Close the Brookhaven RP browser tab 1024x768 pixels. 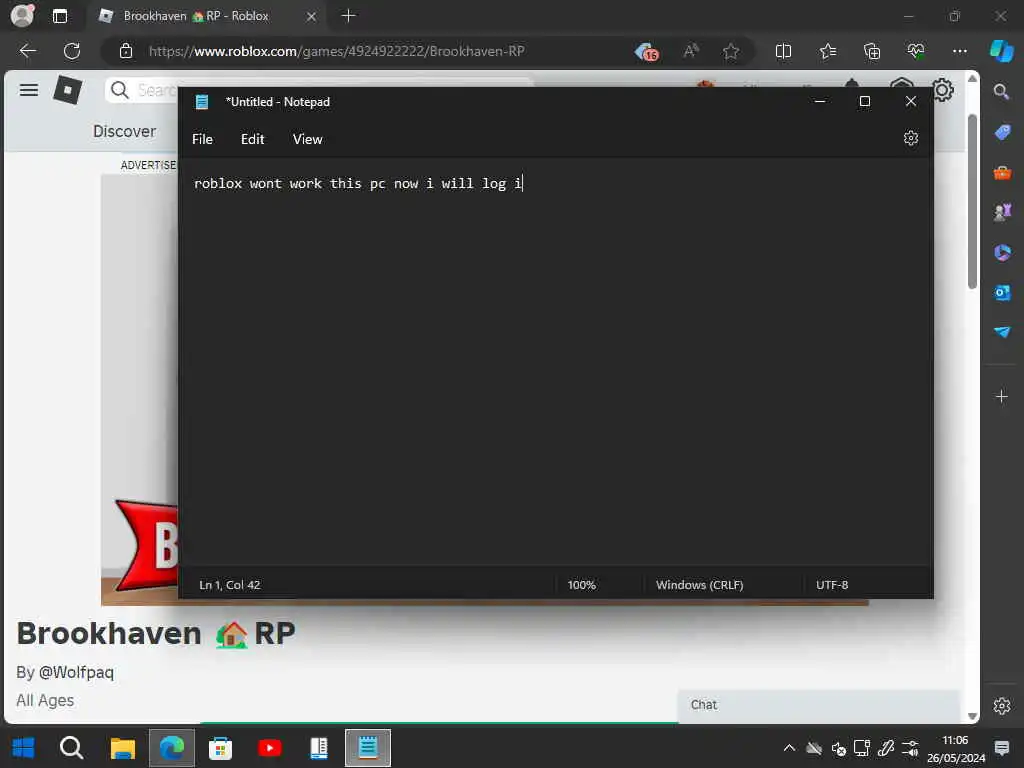coord(312,16)
